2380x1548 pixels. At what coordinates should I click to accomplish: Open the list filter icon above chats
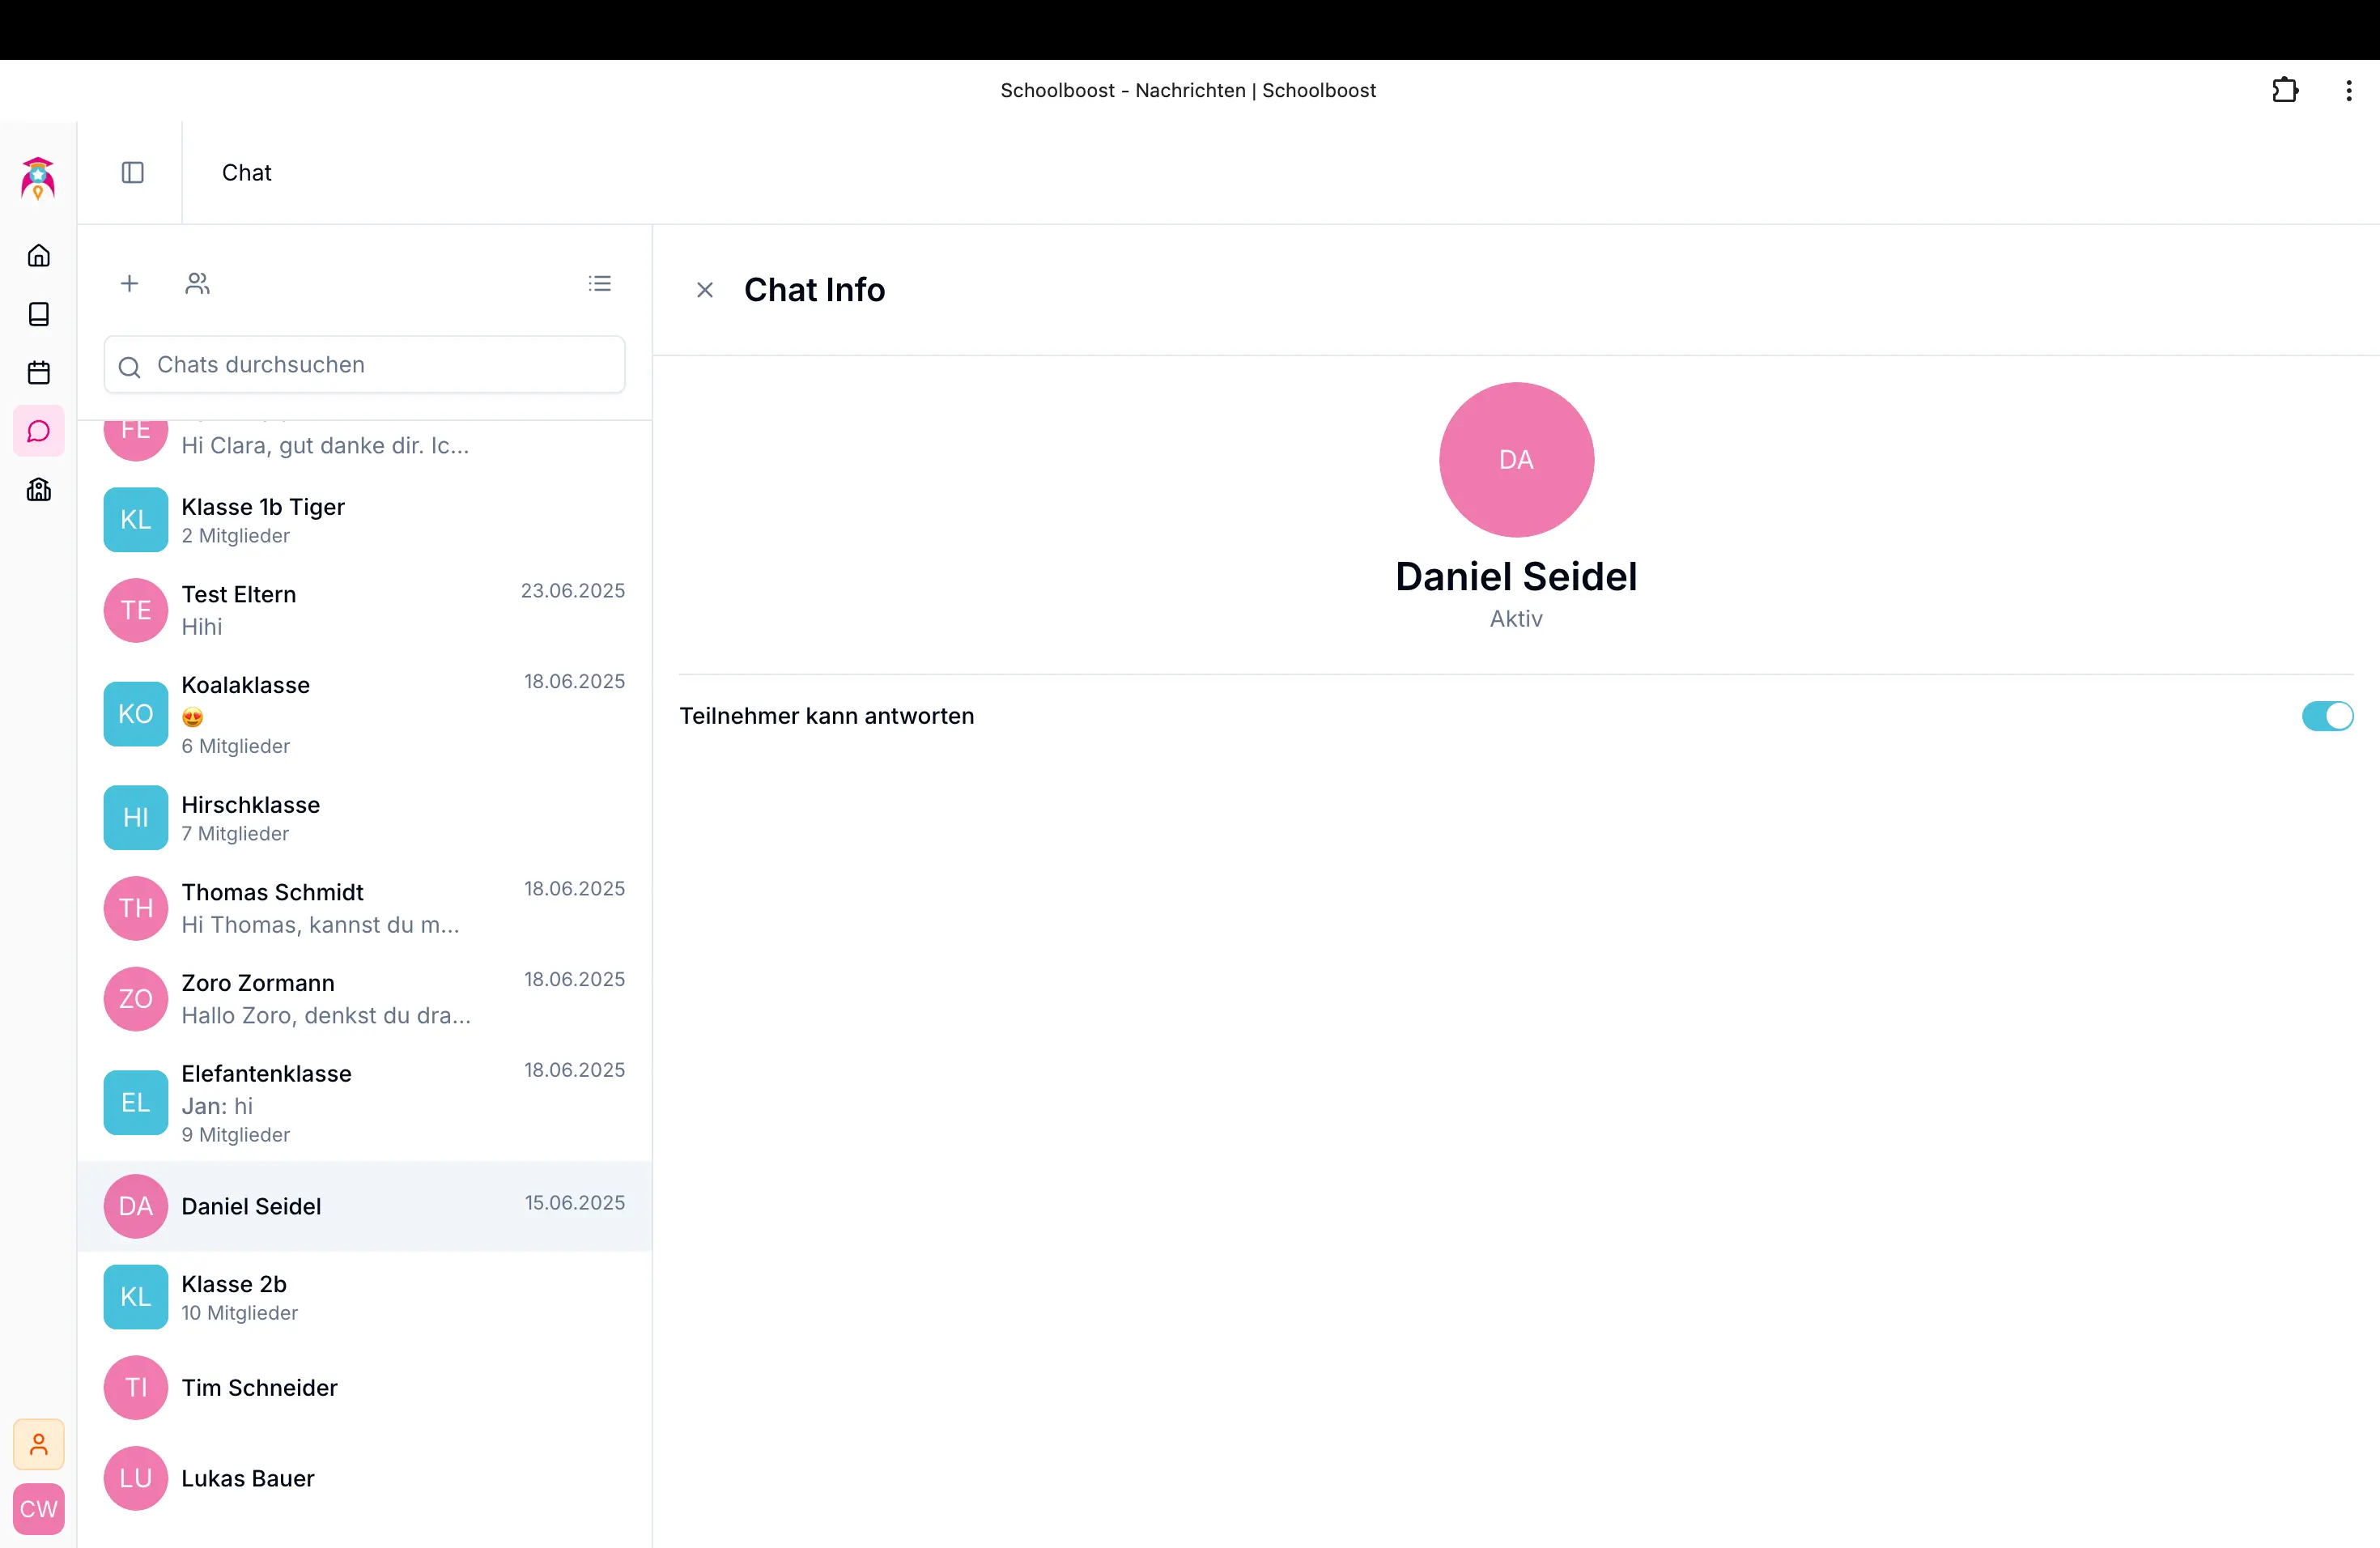[599, 284]
